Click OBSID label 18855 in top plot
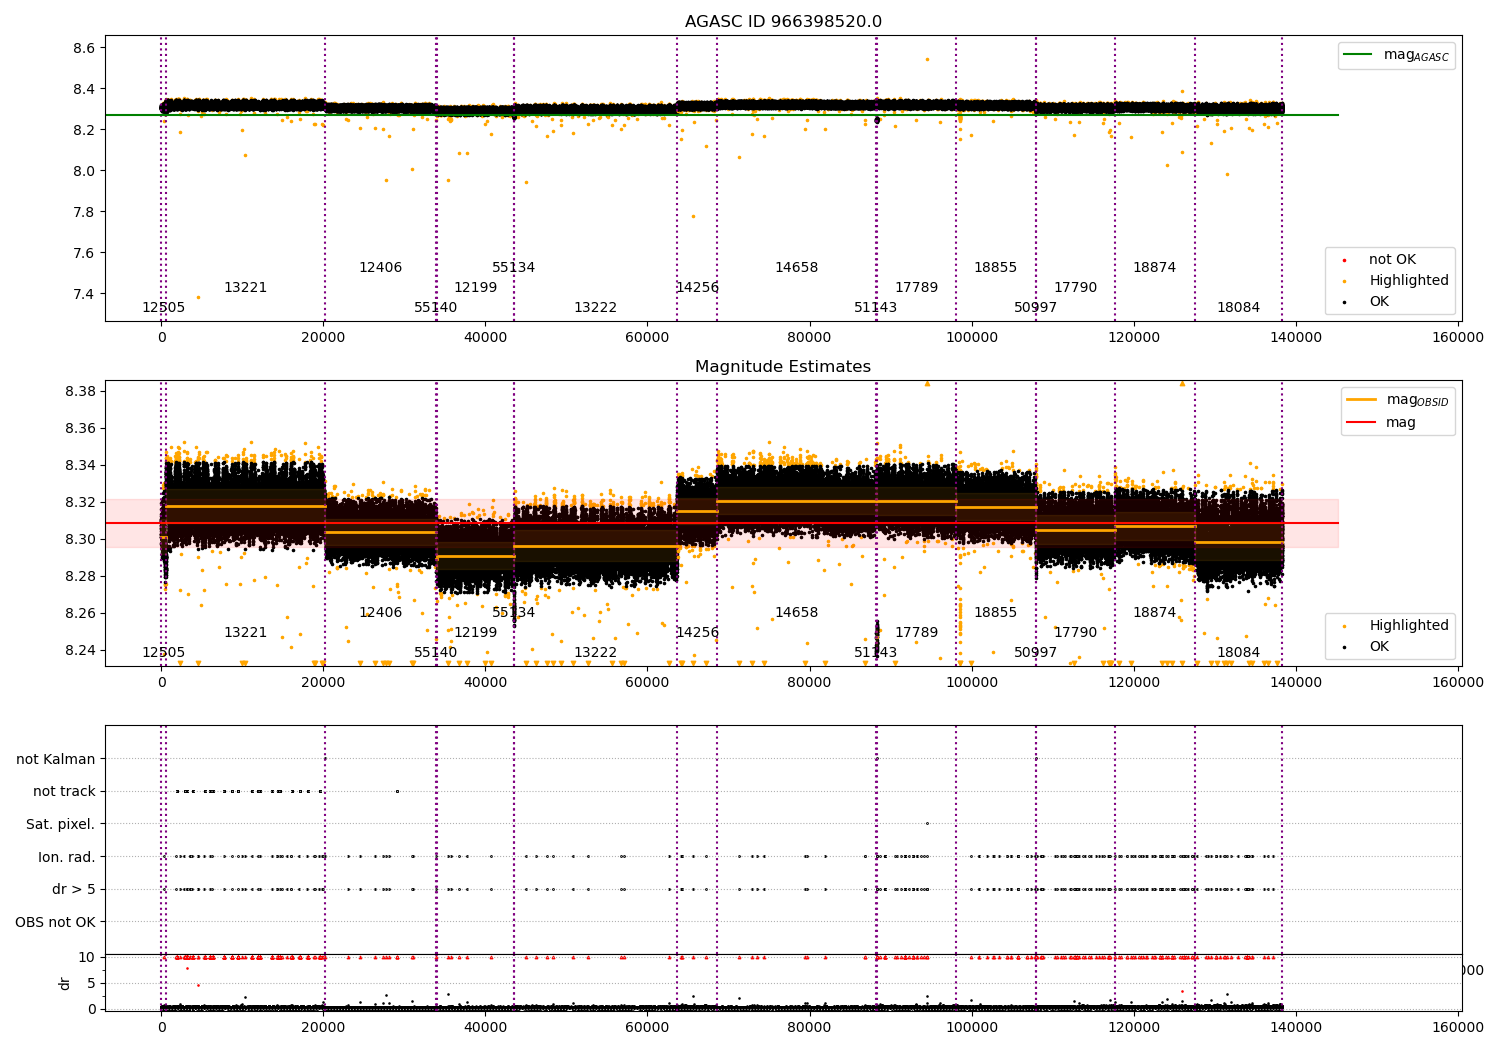This screenshot has width=1500, height=1050. click(995, 268)
